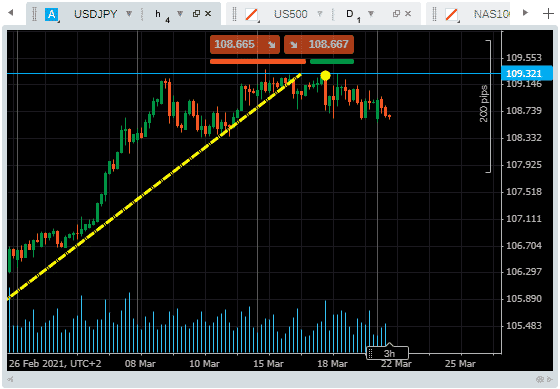Click the 107.111 price axis label
This screenshot has width=560, height=389.
(524, 218)
